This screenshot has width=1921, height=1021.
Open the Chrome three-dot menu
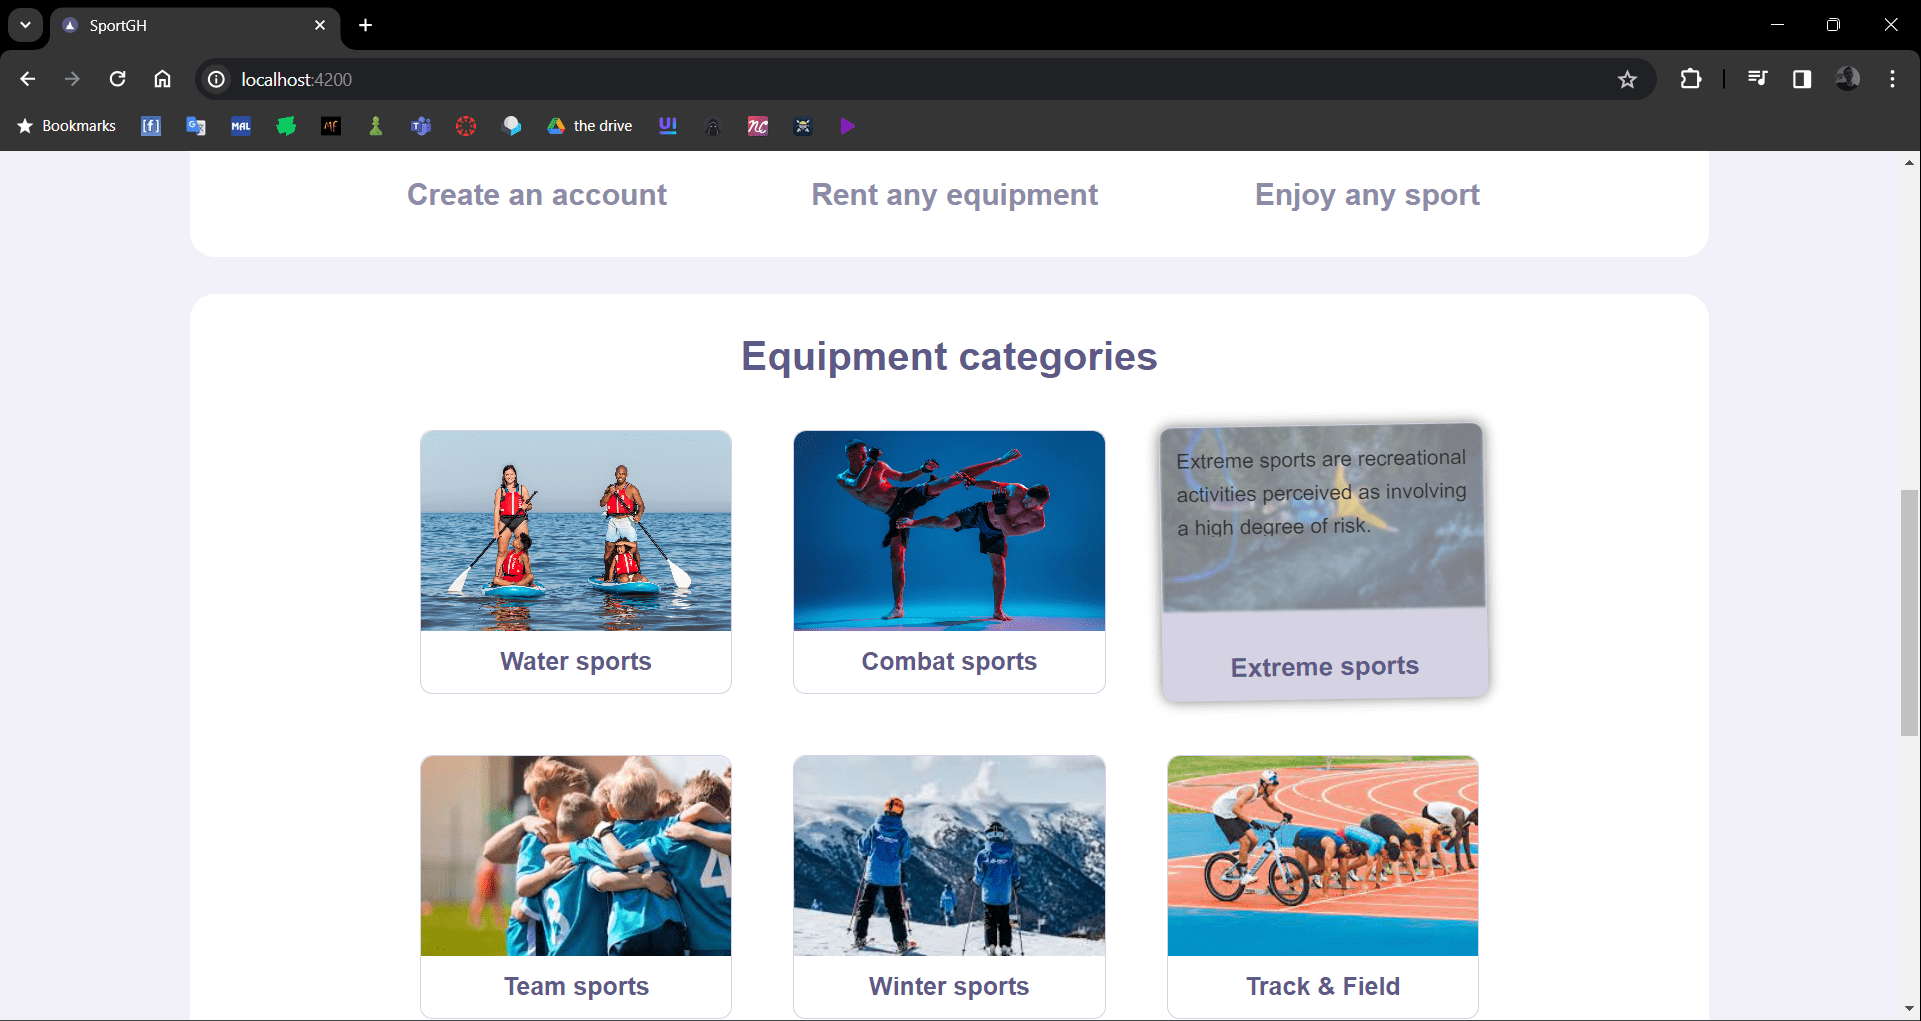pos(1892,79)
